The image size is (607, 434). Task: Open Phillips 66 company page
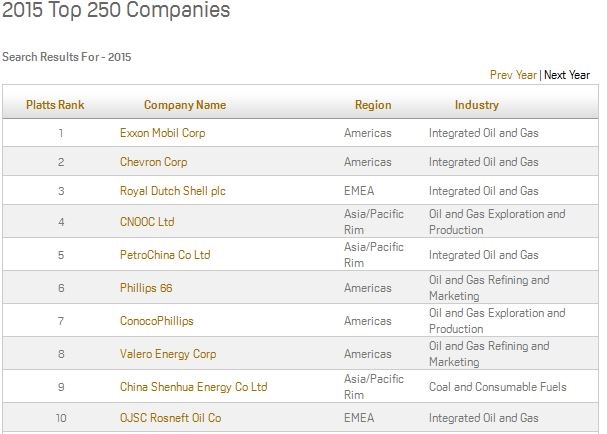pyautogui.click(x=146, y=288)
